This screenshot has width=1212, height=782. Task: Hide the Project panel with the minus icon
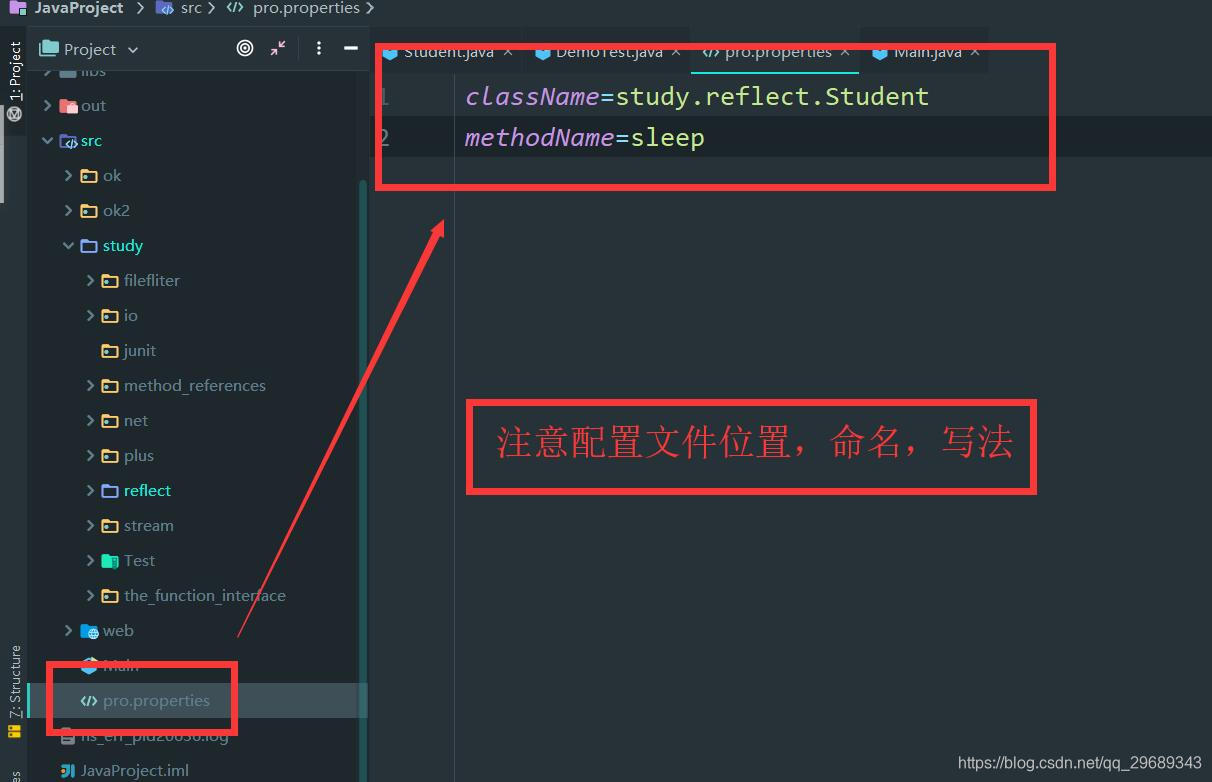point(350,48)
